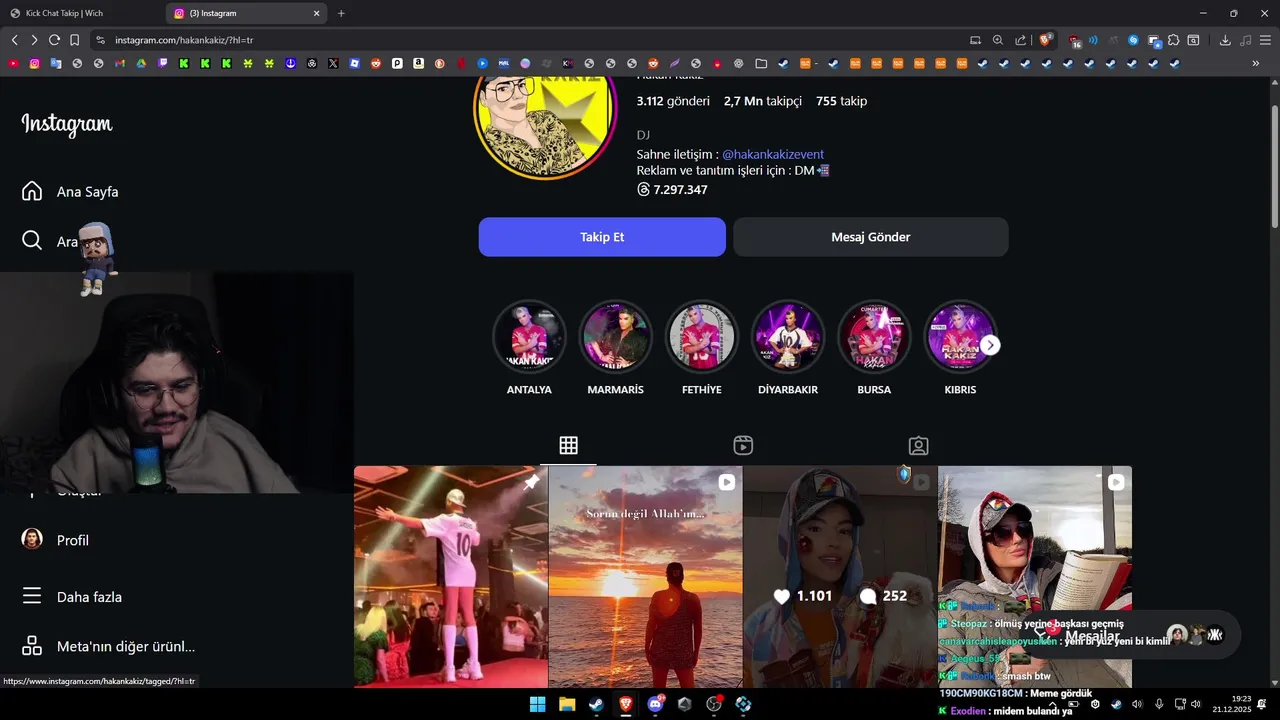Open the taskbar clock and date

(1232, 704)
